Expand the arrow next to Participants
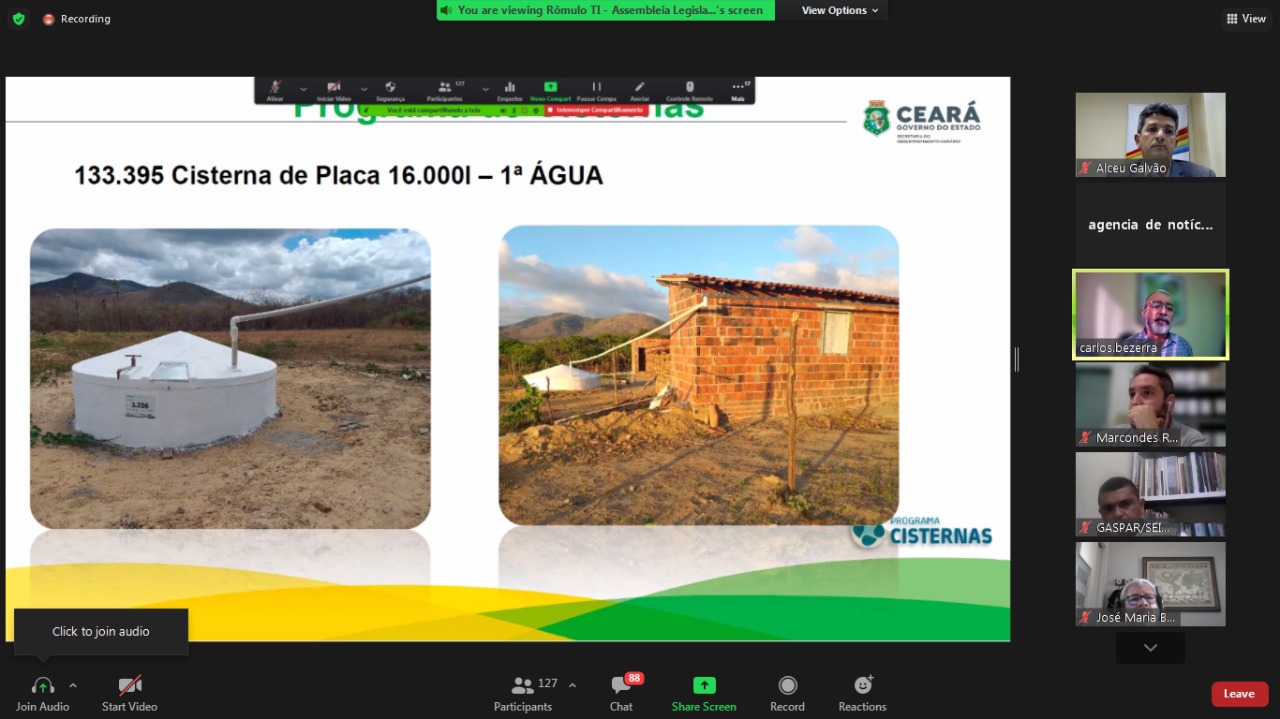The image size is (1280, 719). click(x=572, y=685)
